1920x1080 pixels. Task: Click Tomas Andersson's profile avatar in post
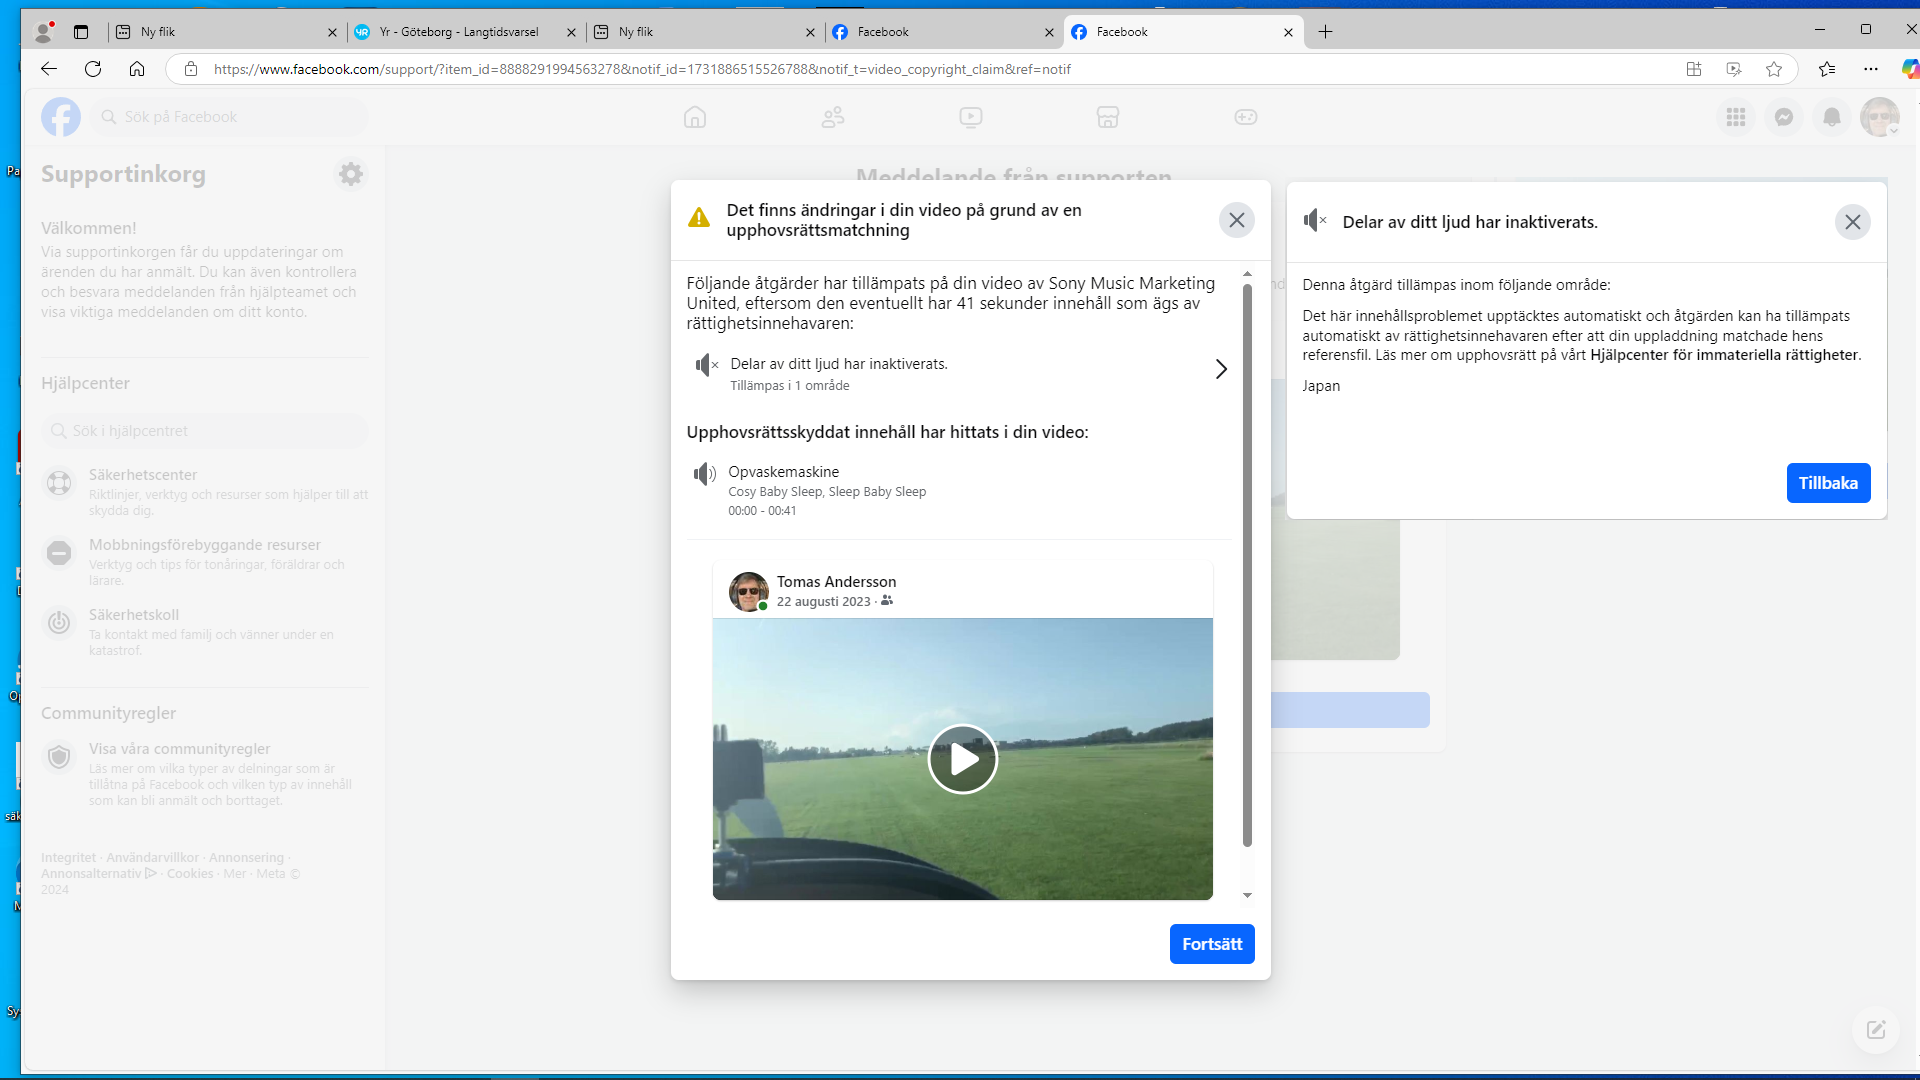749,591
